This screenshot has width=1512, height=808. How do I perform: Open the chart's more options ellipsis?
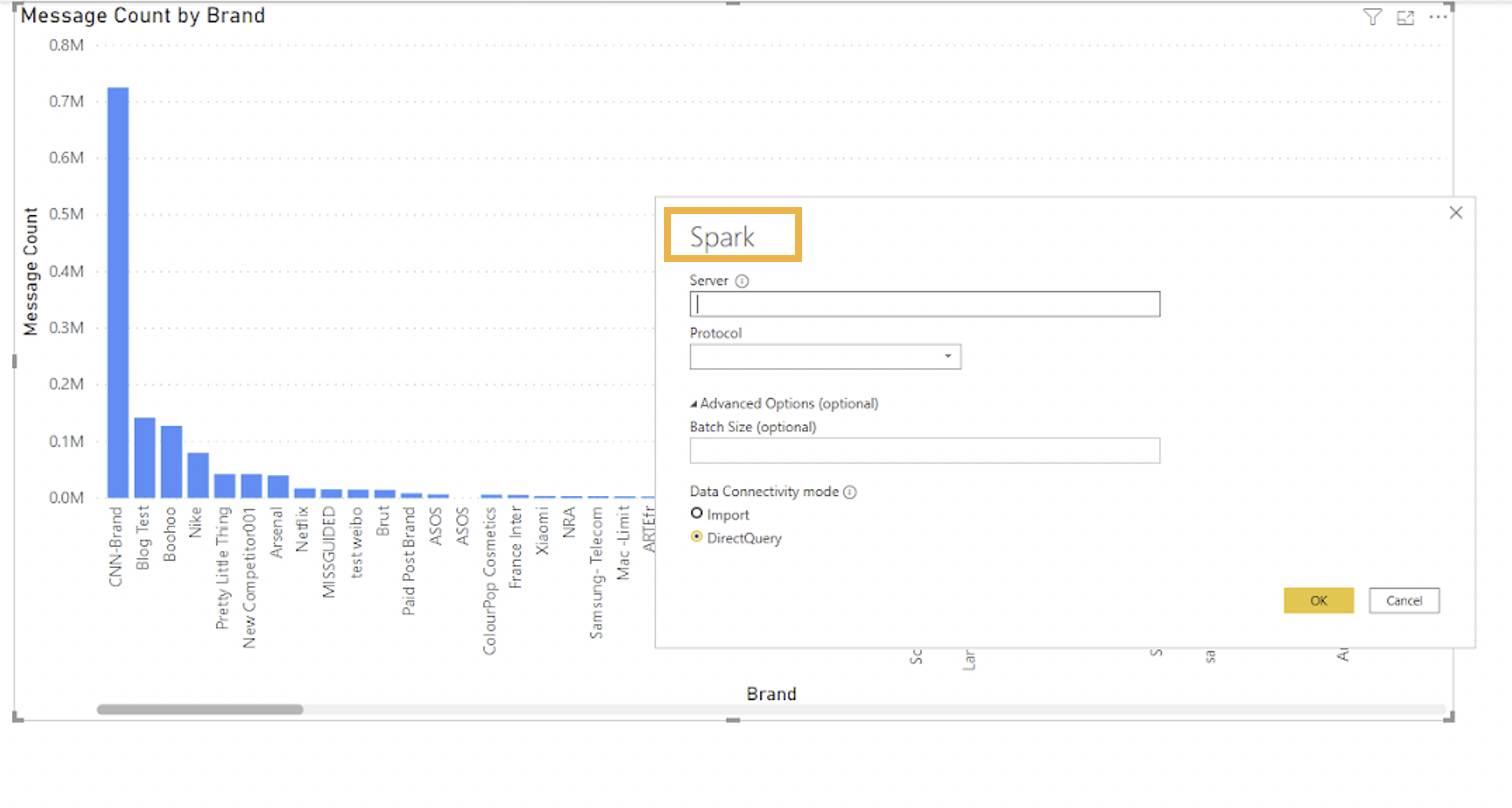pos(1438,17)
